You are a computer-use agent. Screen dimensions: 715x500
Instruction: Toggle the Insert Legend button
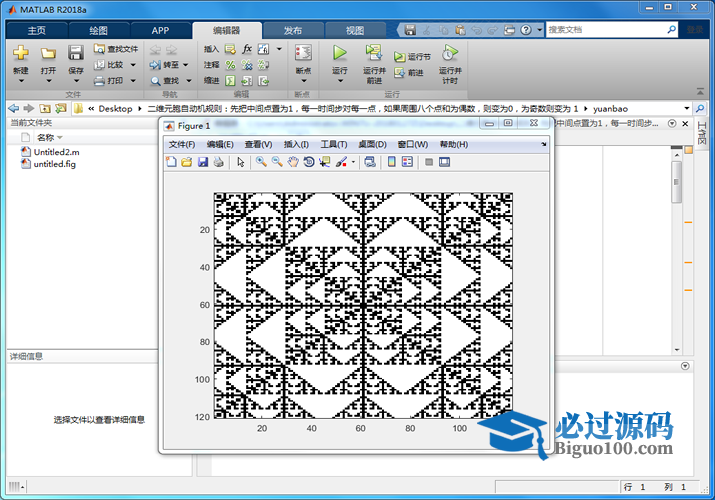tap(407, 162)
